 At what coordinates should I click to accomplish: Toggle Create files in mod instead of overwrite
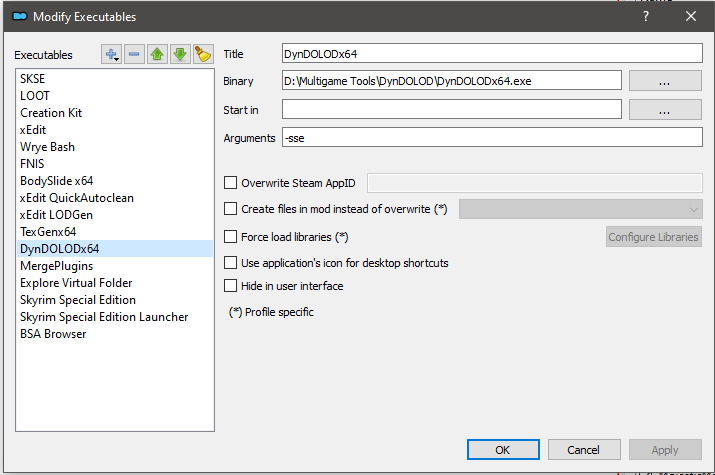231,209
